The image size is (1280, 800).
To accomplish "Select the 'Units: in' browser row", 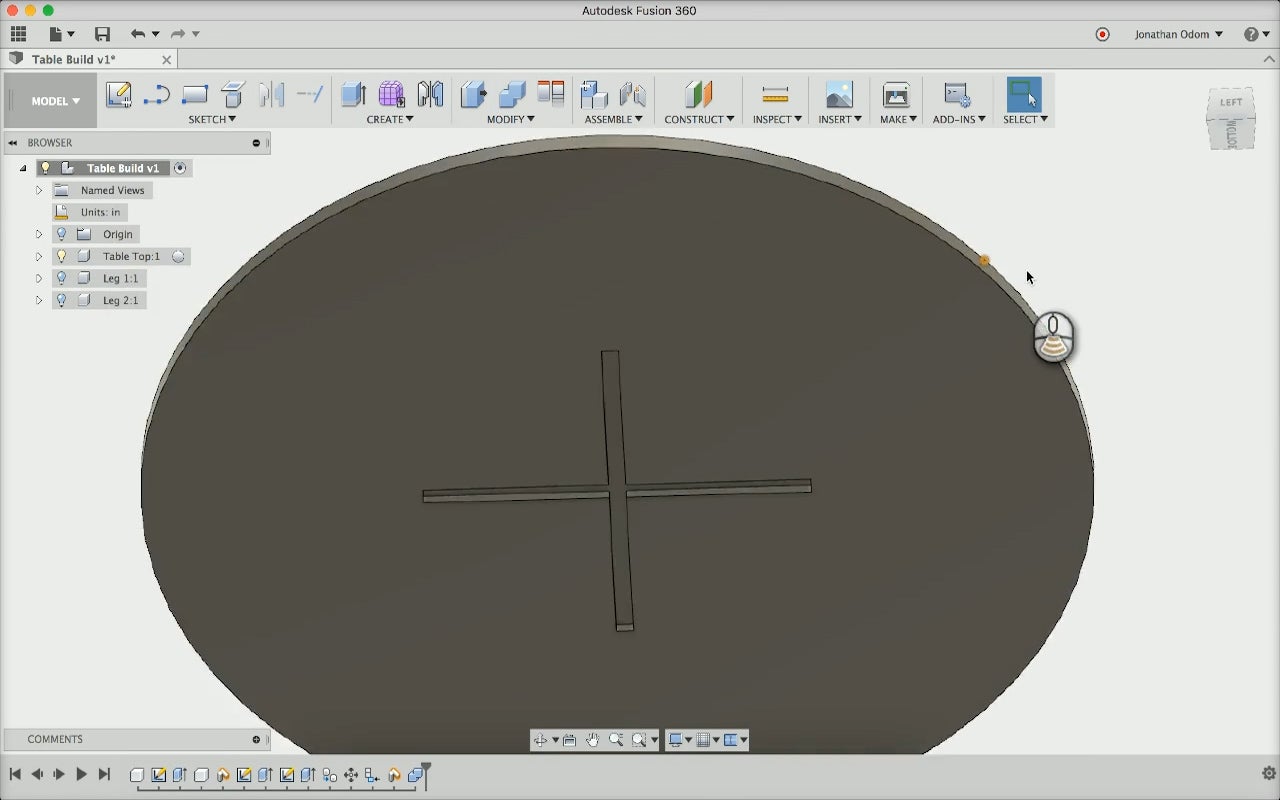I will pos(90,212).
